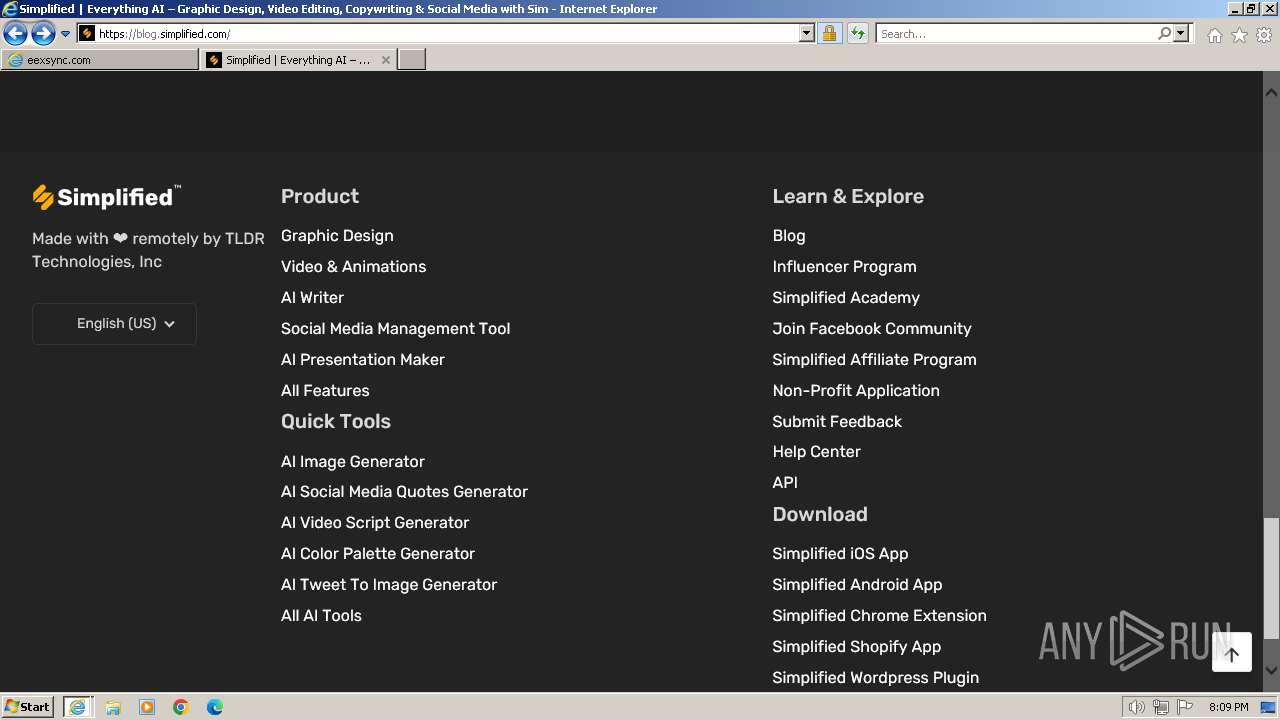1280x720 pixels.
Task: Open the AI Presentation Maker link
Action: 363,360
